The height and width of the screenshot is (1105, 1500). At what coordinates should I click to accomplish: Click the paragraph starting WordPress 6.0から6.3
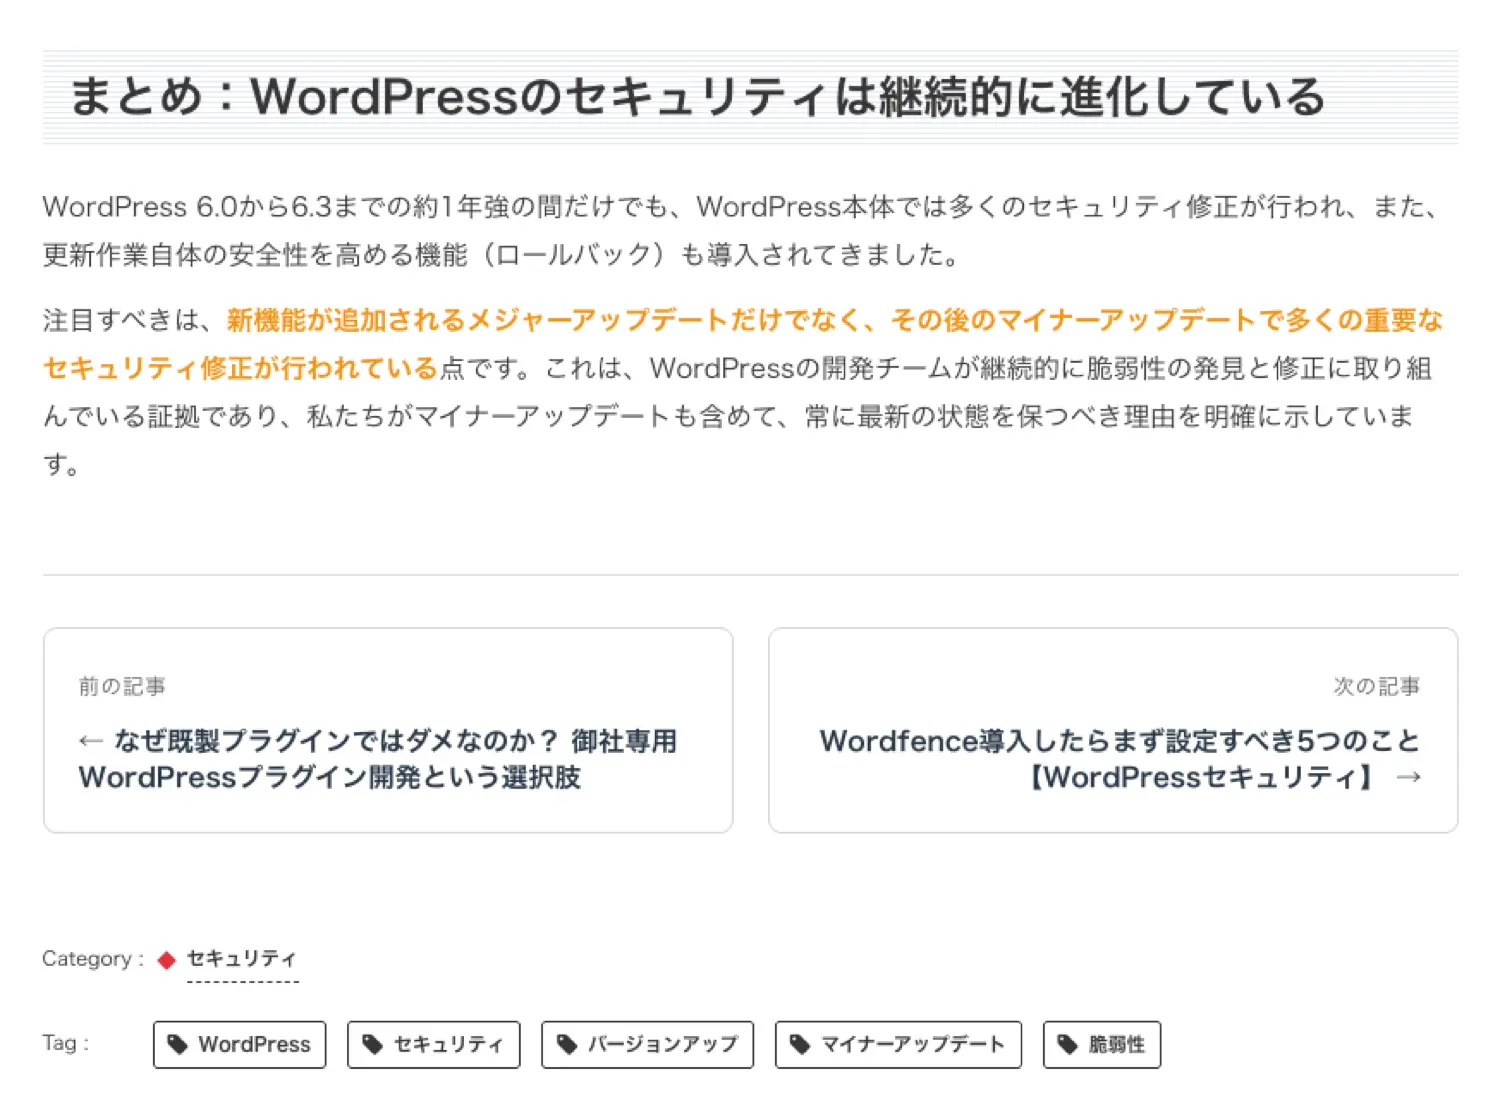[742, 230]
